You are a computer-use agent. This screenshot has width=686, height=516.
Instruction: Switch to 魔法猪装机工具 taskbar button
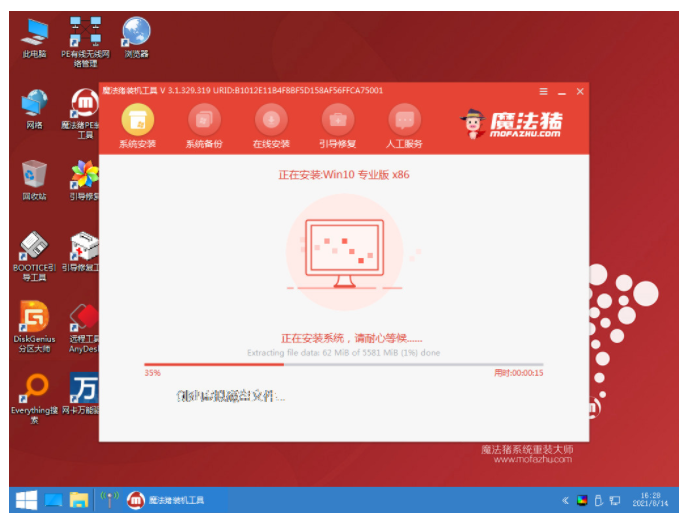coord(166,500)
